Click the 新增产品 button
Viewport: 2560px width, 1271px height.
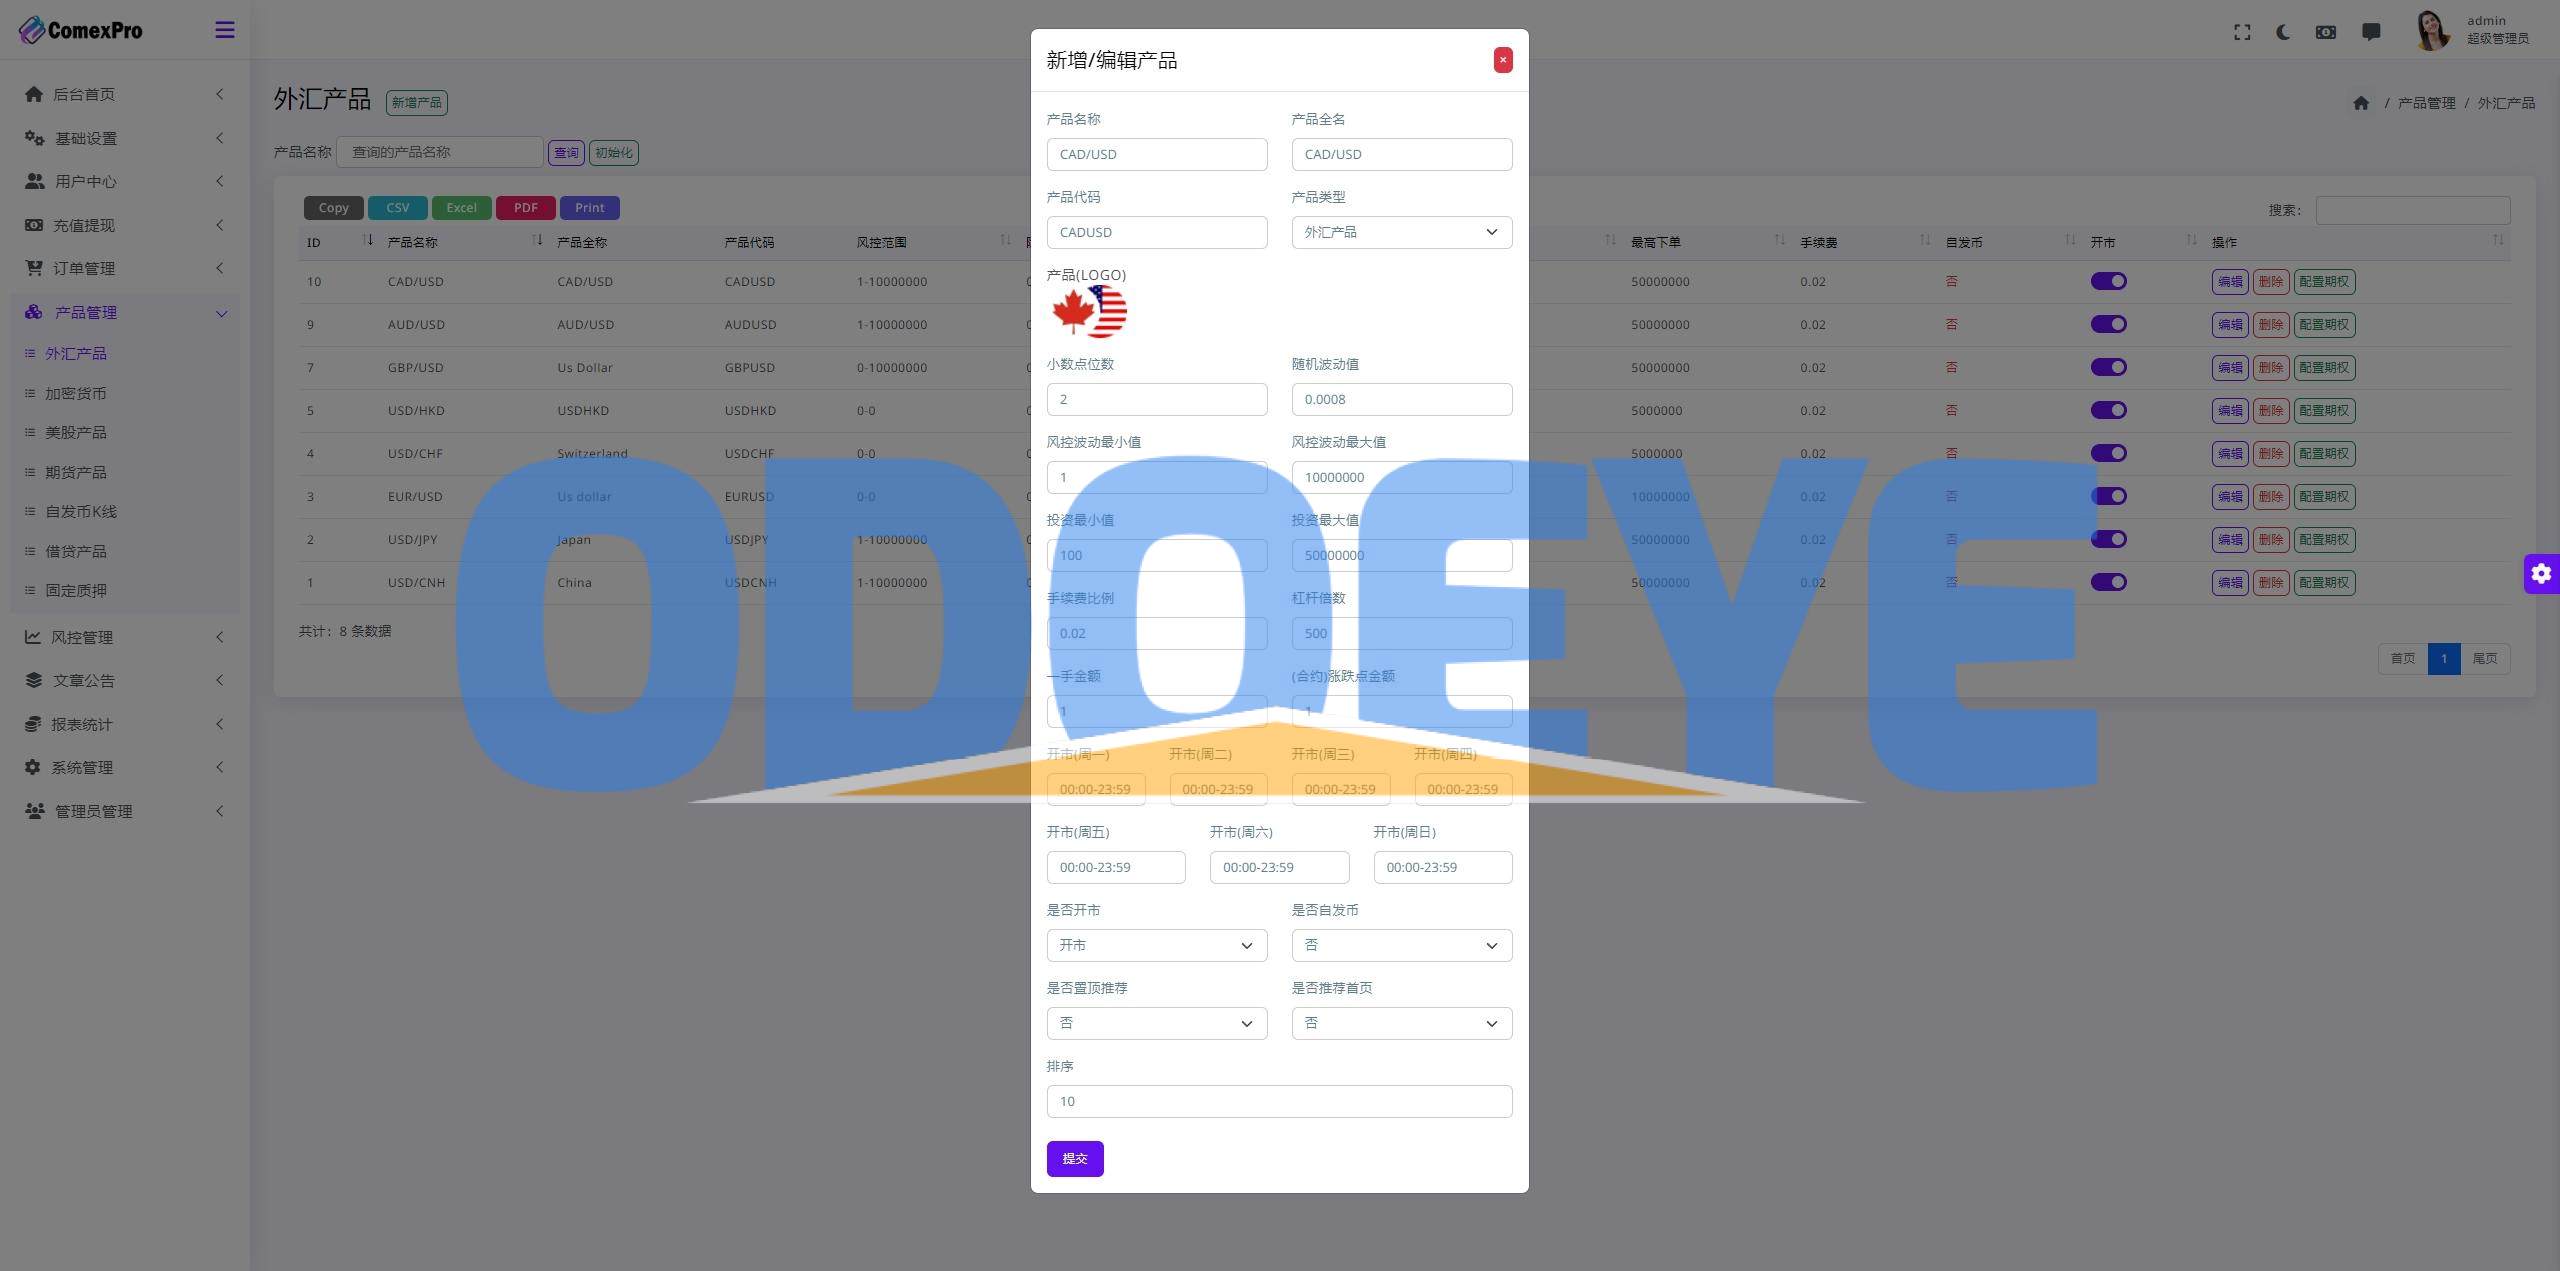click(416, 101)
